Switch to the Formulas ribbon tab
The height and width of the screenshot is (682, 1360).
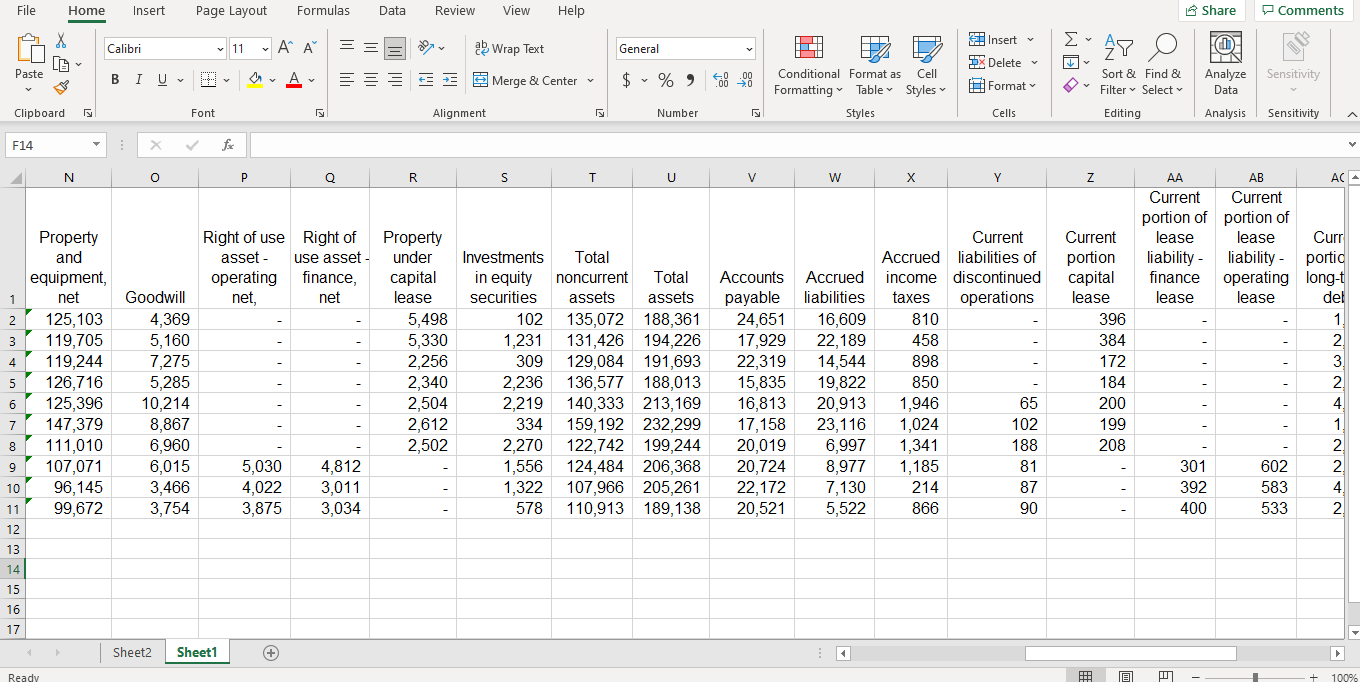pyautogui.click(x=323, y=11)
